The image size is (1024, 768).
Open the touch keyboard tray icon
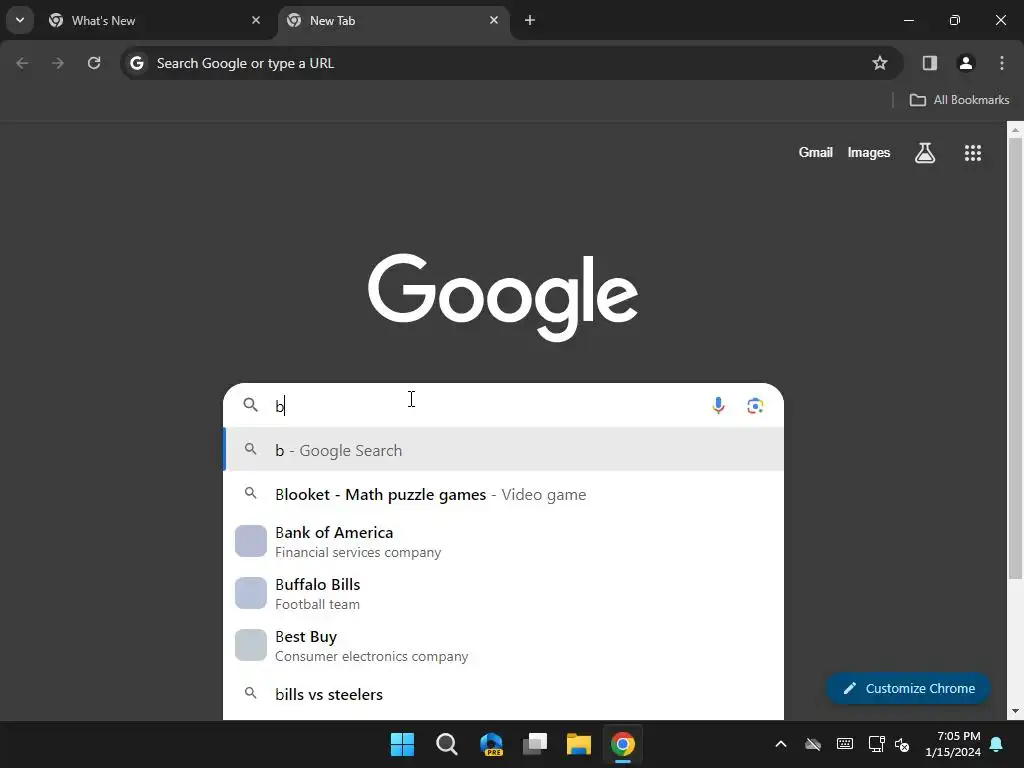pyautogui.click(x=844, y=744)
